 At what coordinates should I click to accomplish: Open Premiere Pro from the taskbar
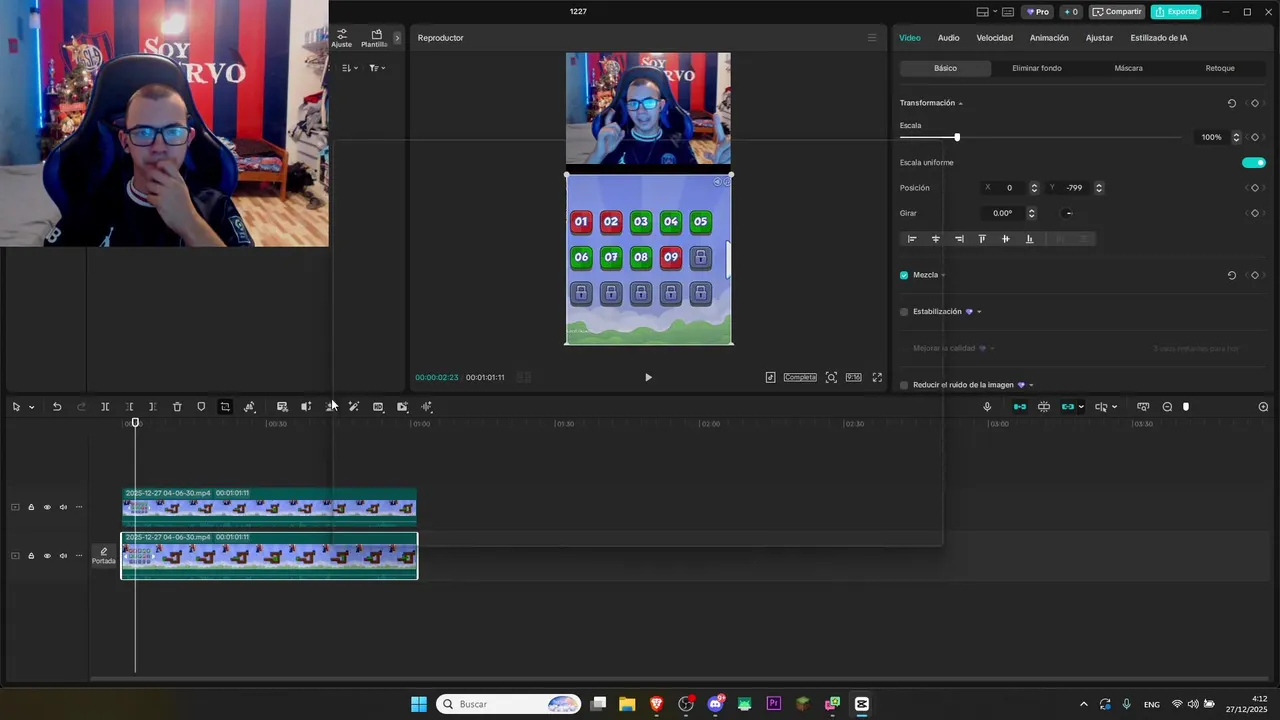coord(774,704)
